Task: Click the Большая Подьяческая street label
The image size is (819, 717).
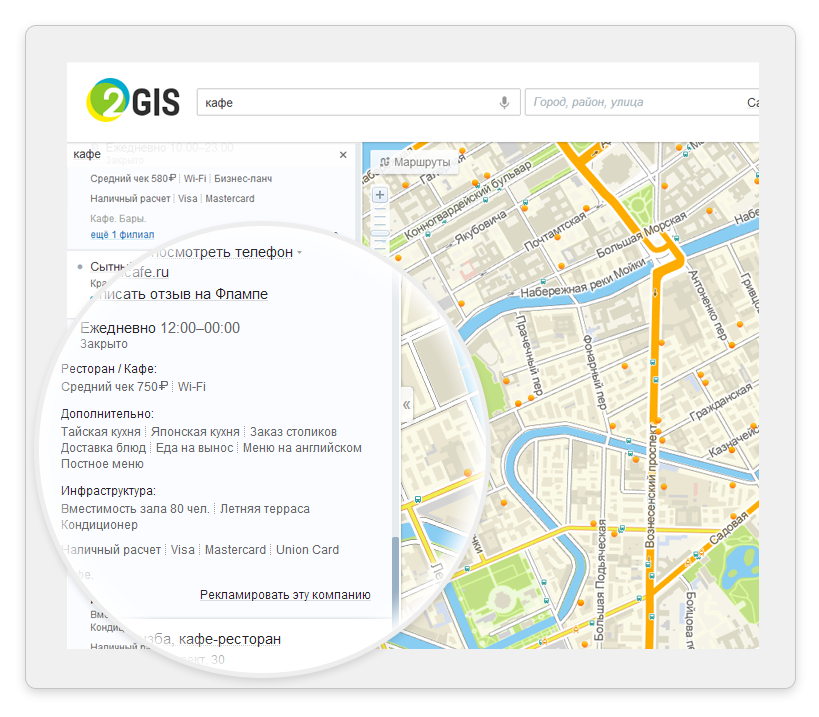Action: (x=599, y=580)
